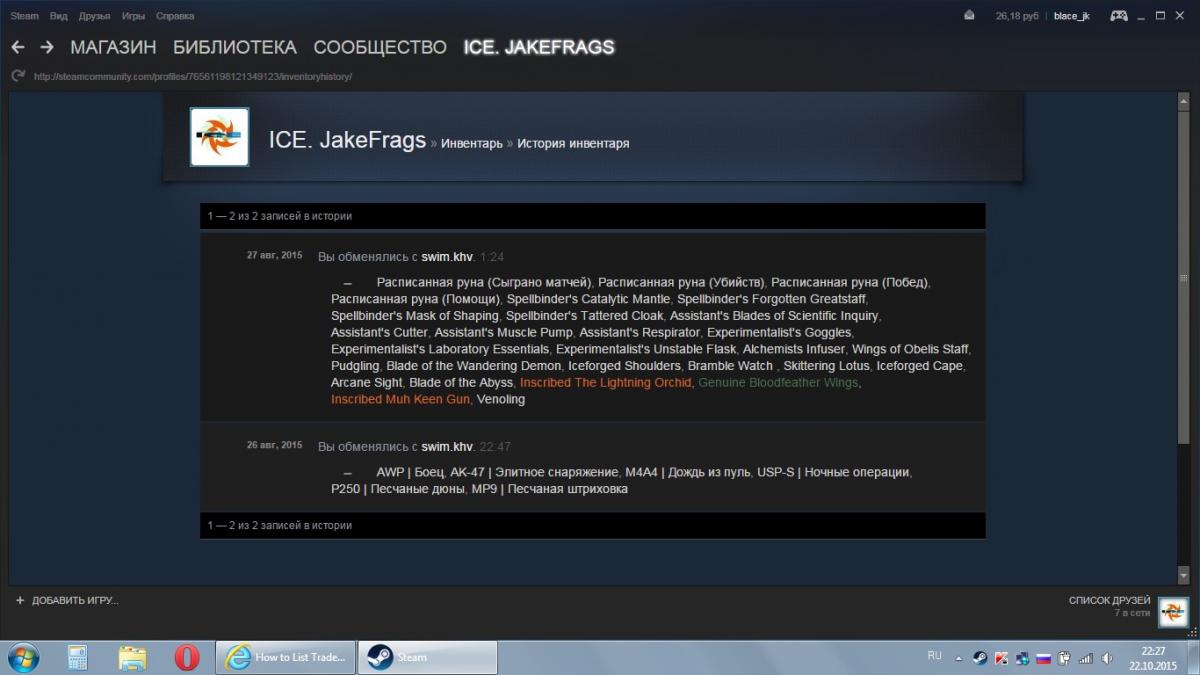The width and height of the screenshot is (1200, 675).
Task: Click Wings of Obelis Staff item
Action: click(x=910, y=349)
